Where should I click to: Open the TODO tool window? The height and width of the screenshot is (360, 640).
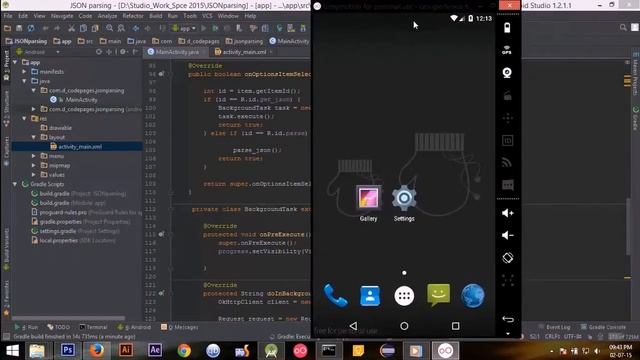click(x=59, y=327)
